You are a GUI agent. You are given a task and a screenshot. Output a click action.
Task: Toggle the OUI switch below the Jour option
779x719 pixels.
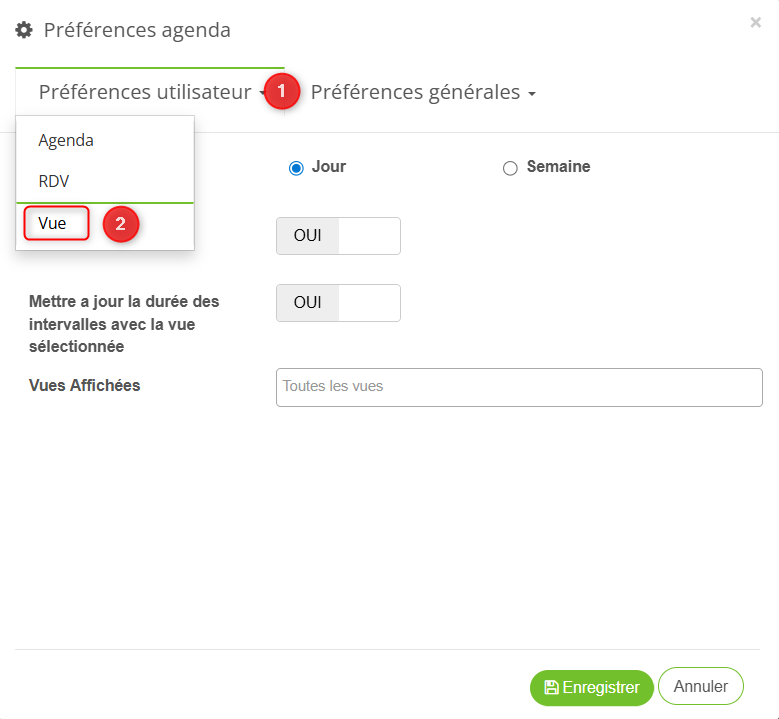[338, 236]
